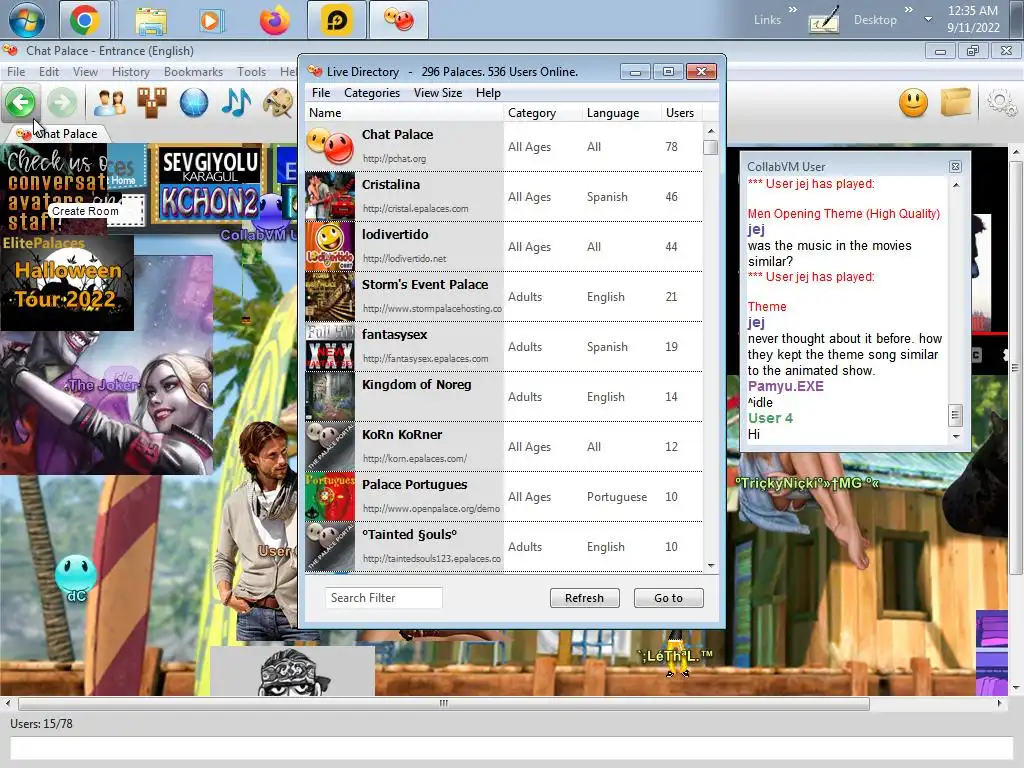This screenshot has height=768, width=1024.
Task: Open the cardboard box props icon
Action: pyautogui.click(x=955, y=103)
